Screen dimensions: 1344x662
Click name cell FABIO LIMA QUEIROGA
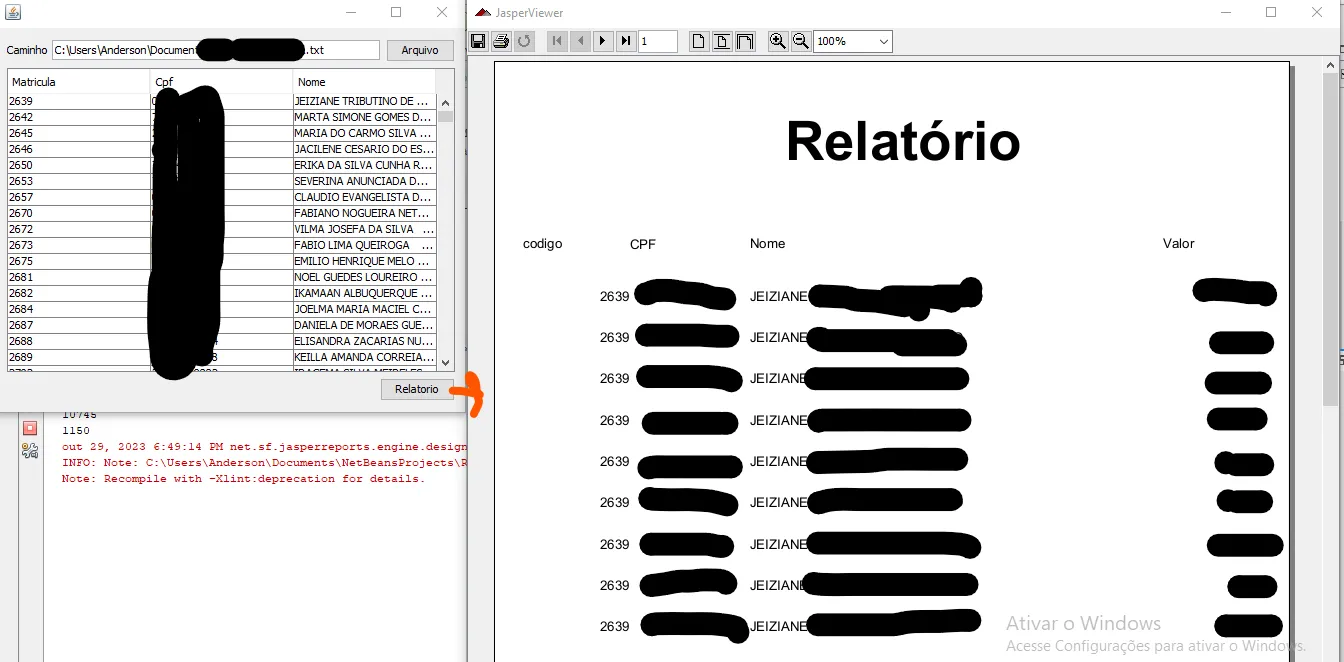[x=364, y=245]
